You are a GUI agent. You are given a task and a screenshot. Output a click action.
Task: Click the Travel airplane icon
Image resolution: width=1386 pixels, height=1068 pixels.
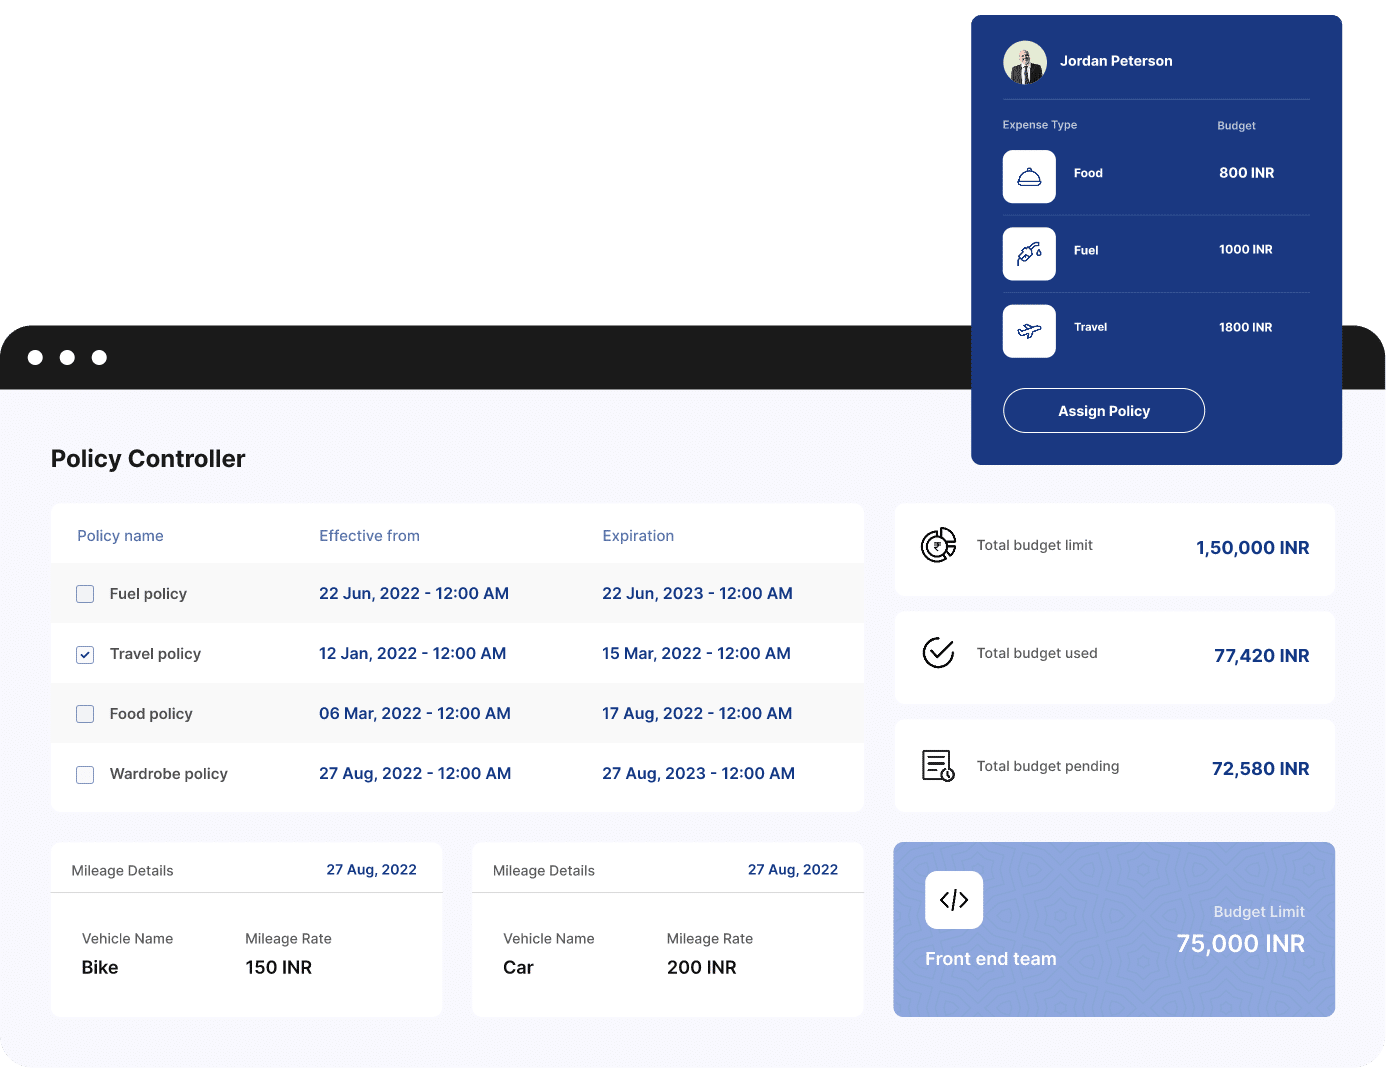[x=1029, y=330]
